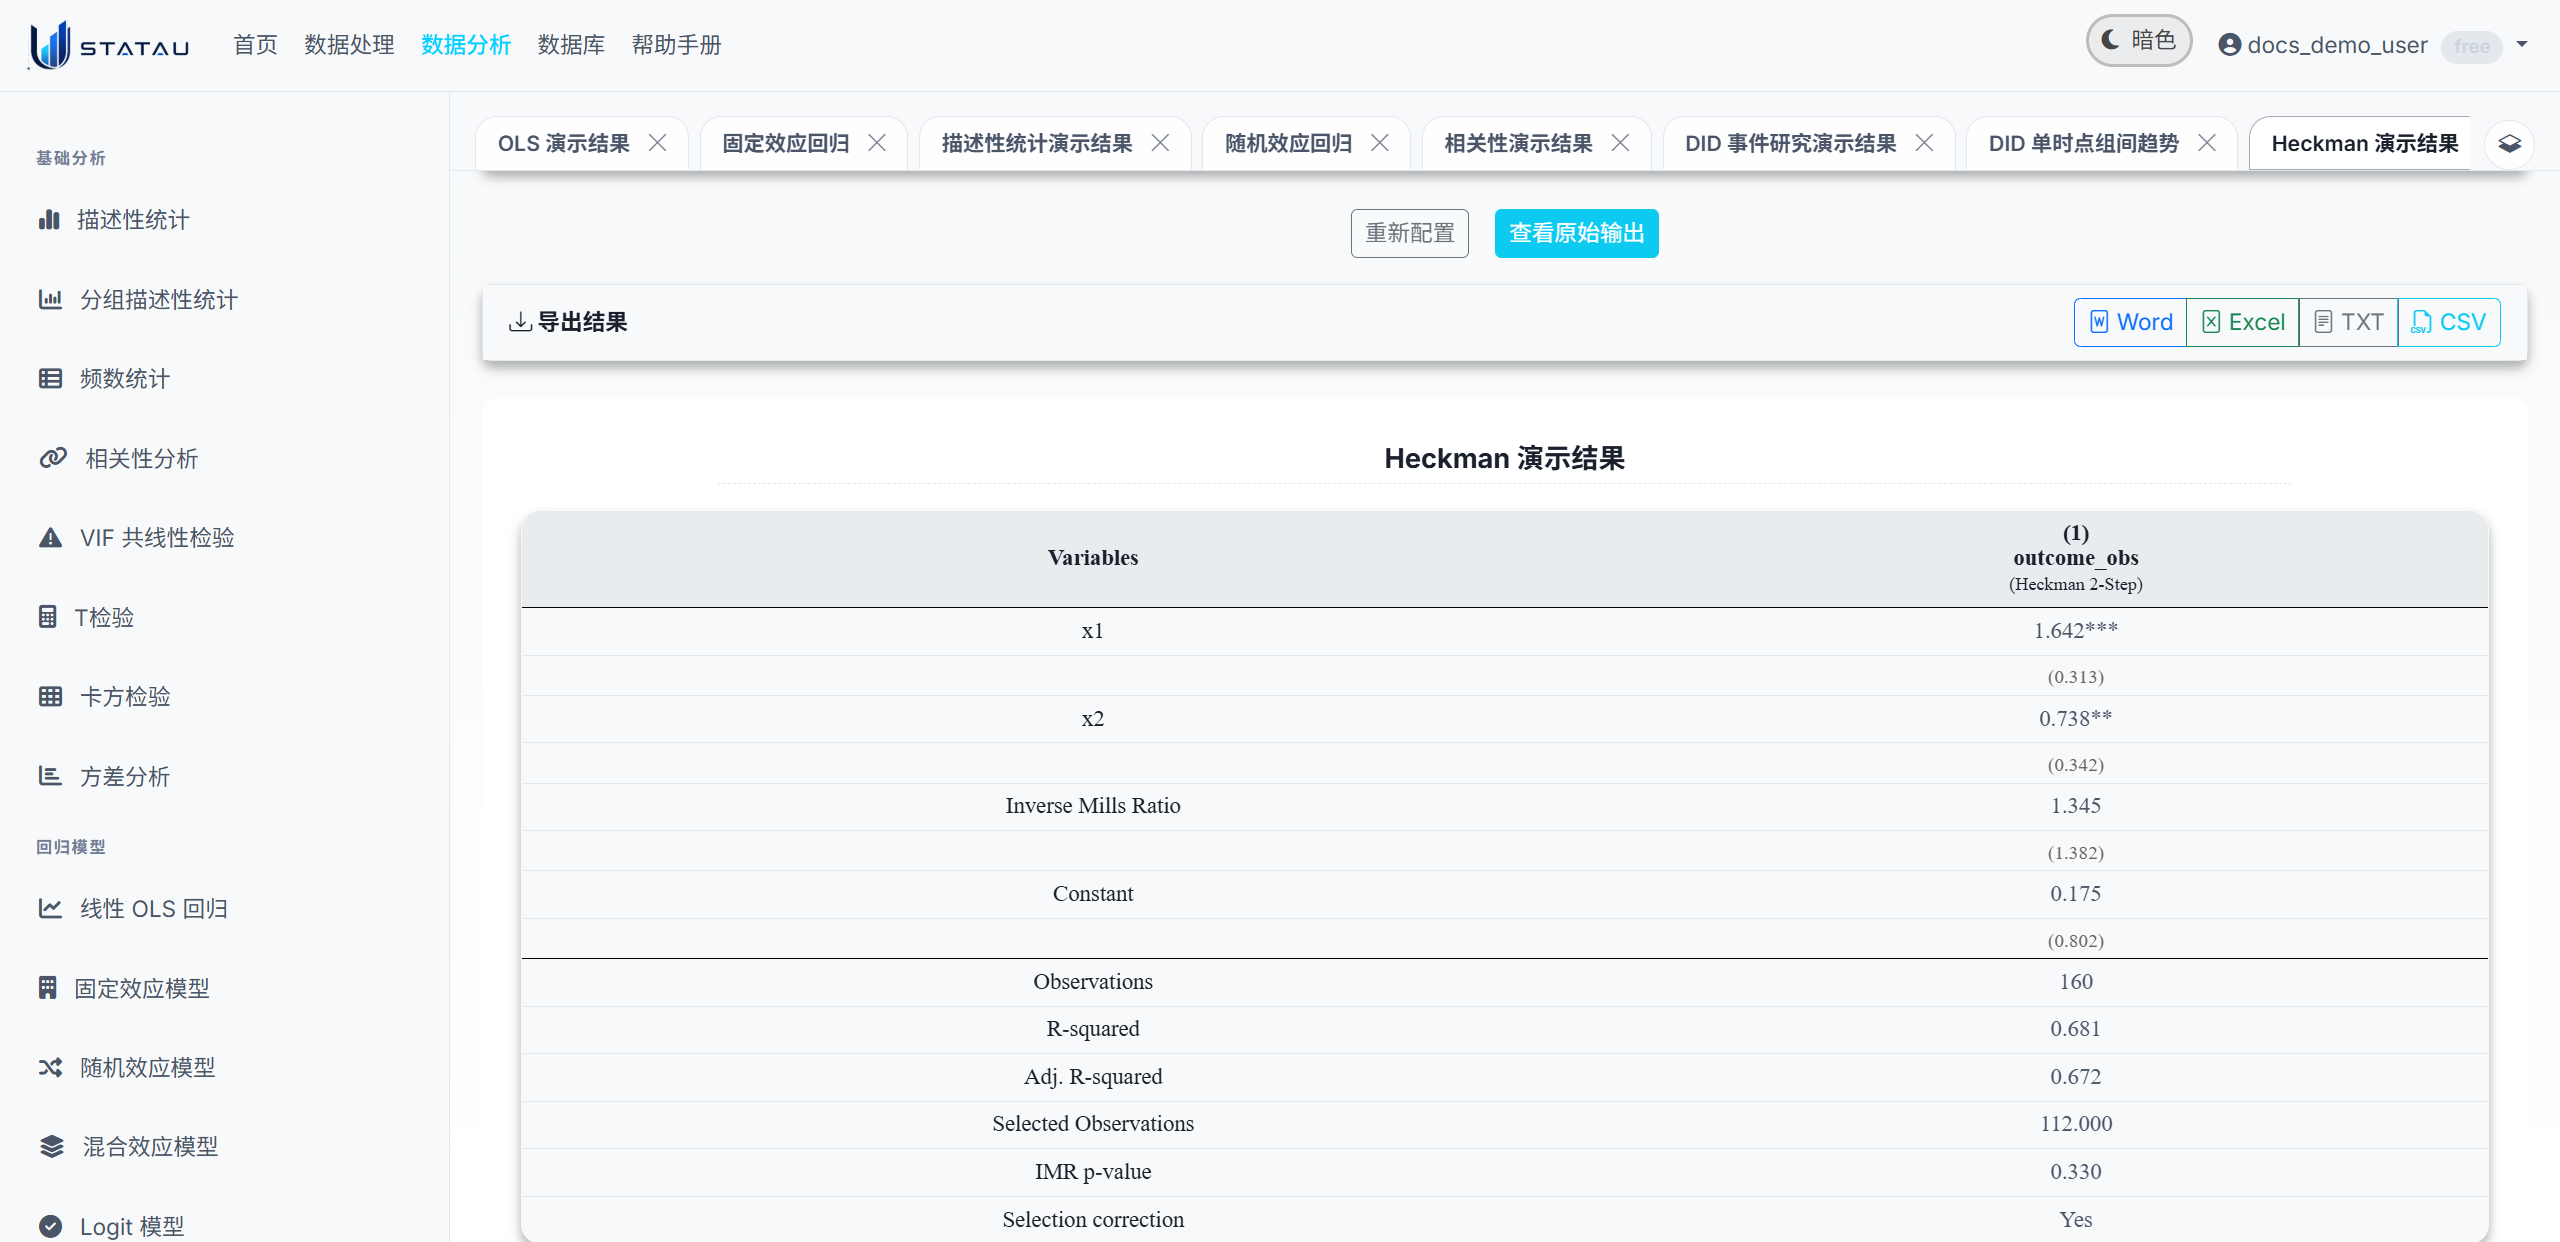Image resolution: width=2560 pixels, height=1242 pixels.
Task: Switch to the OLS 演示结果 tab
Action: (564, 143)
